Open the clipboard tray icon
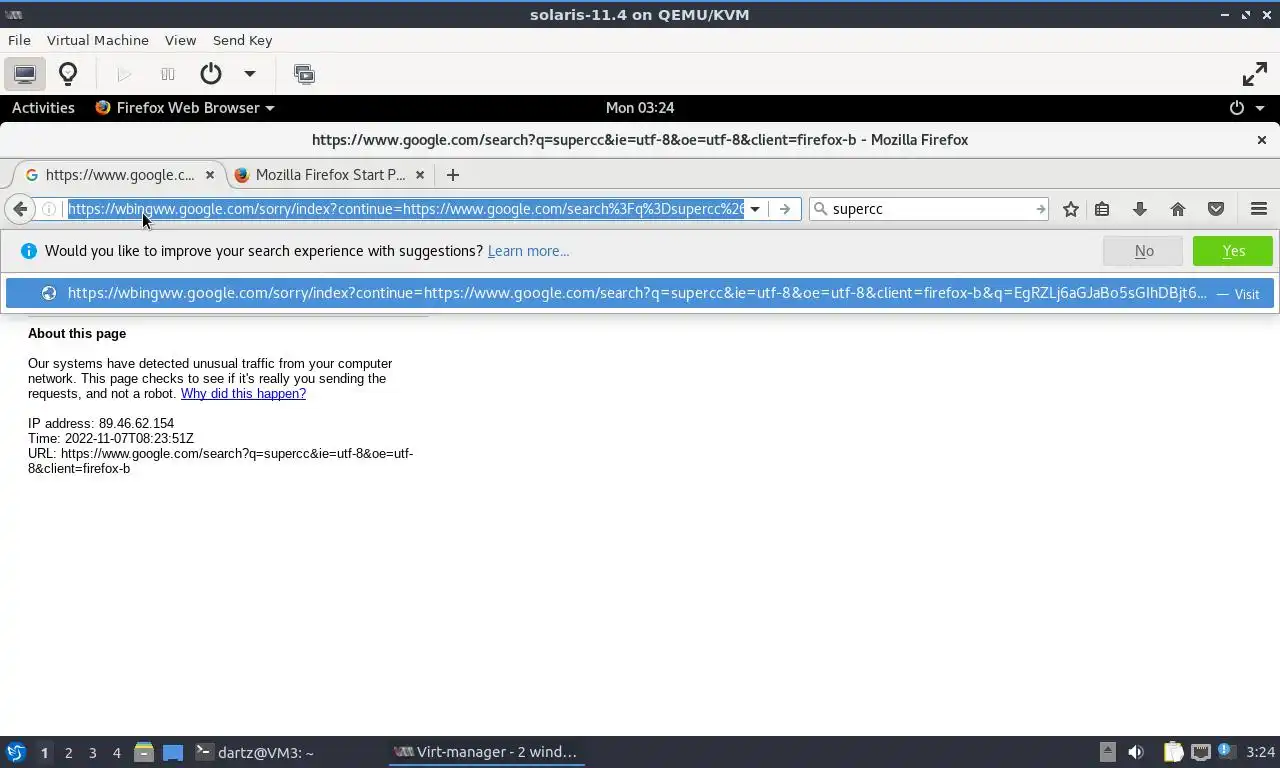 point(1173,752)
